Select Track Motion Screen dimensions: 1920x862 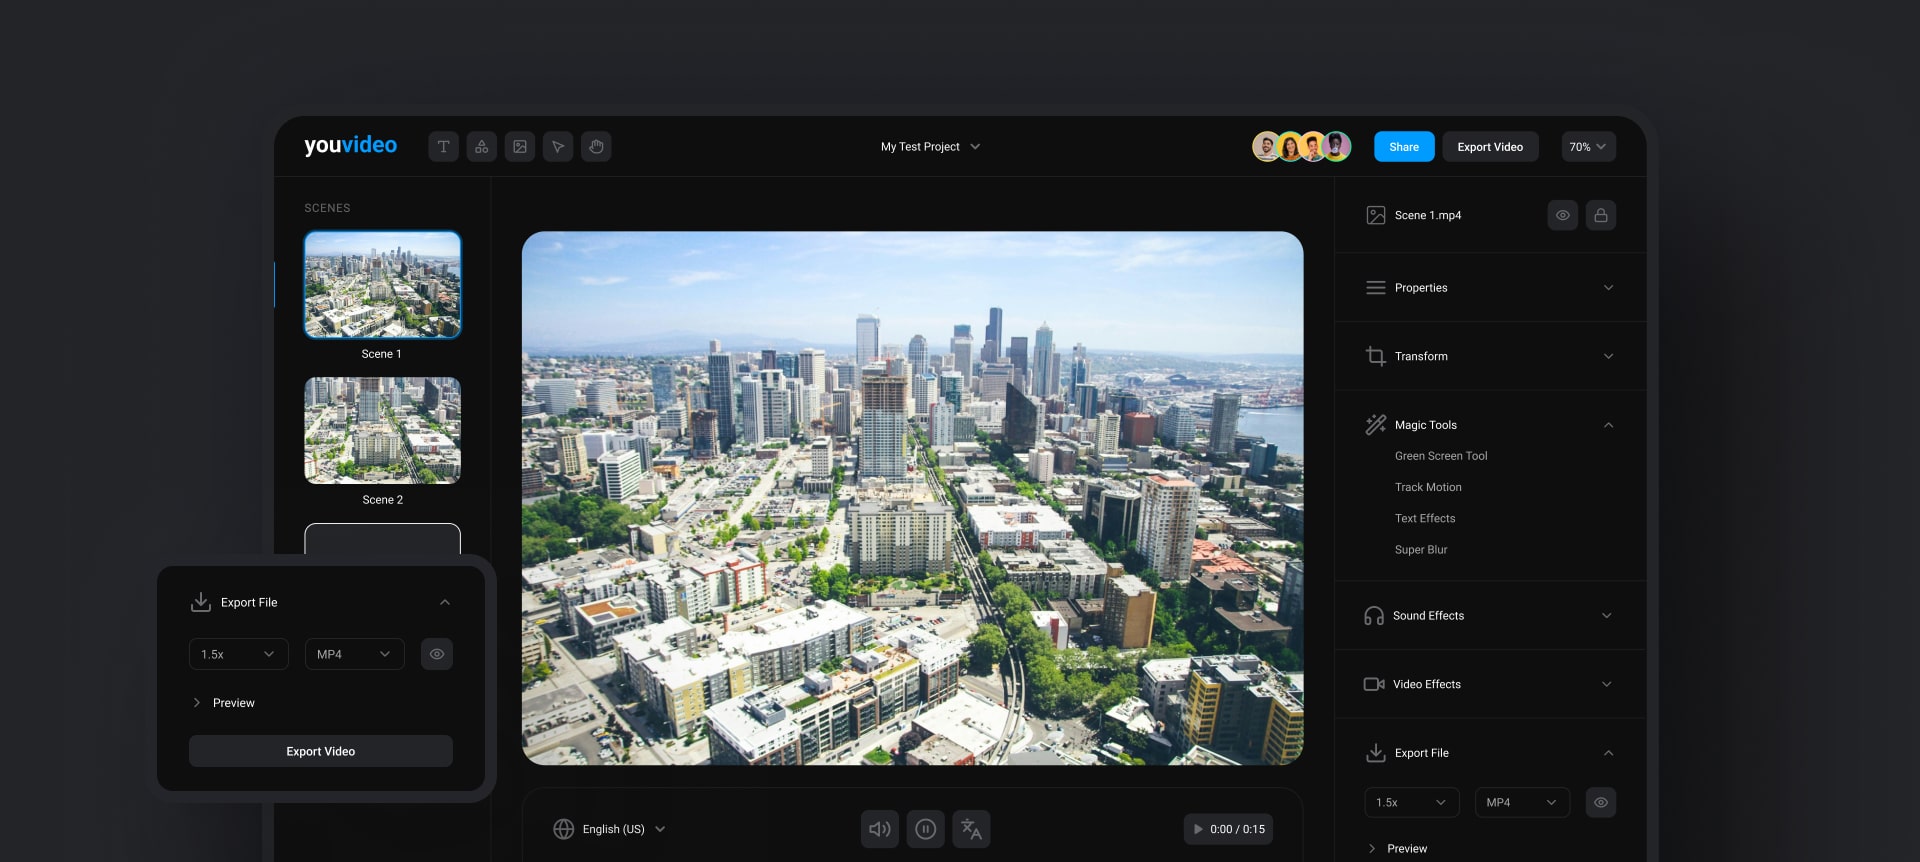pos(1428,487)
